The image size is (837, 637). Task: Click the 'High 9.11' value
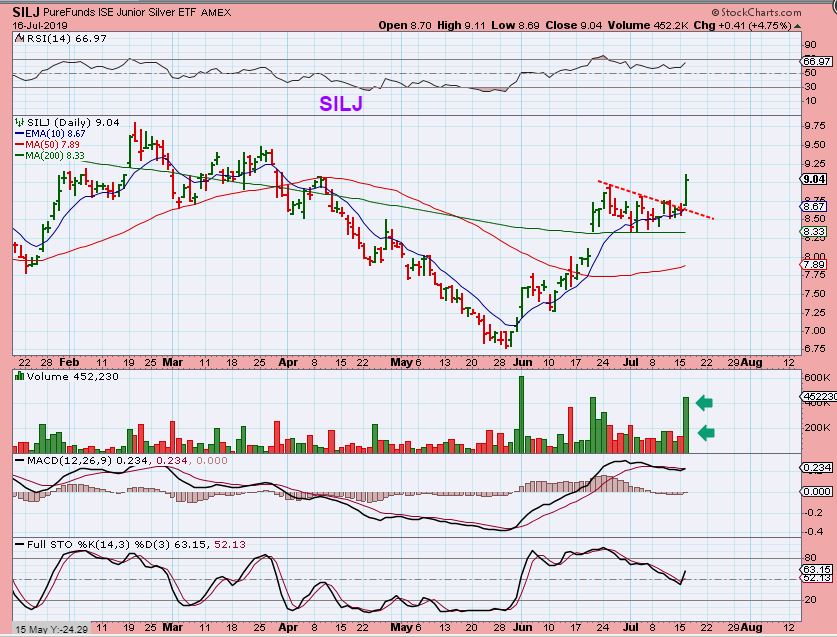coord(461,25)
